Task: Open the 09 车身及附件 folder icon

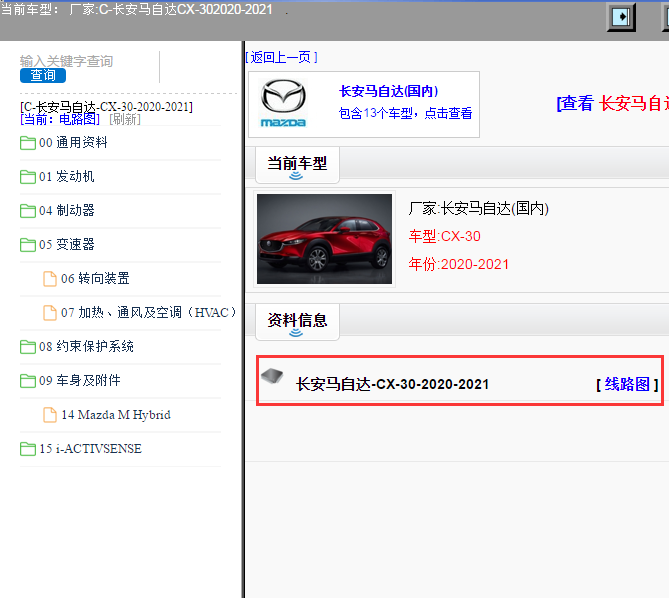Action: [28, 380]
